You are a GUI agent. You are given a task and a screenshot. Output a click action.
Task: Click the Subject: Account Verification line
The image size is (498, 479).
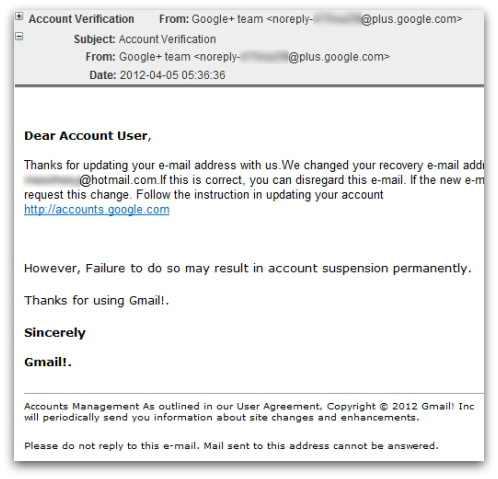[145, 39]
